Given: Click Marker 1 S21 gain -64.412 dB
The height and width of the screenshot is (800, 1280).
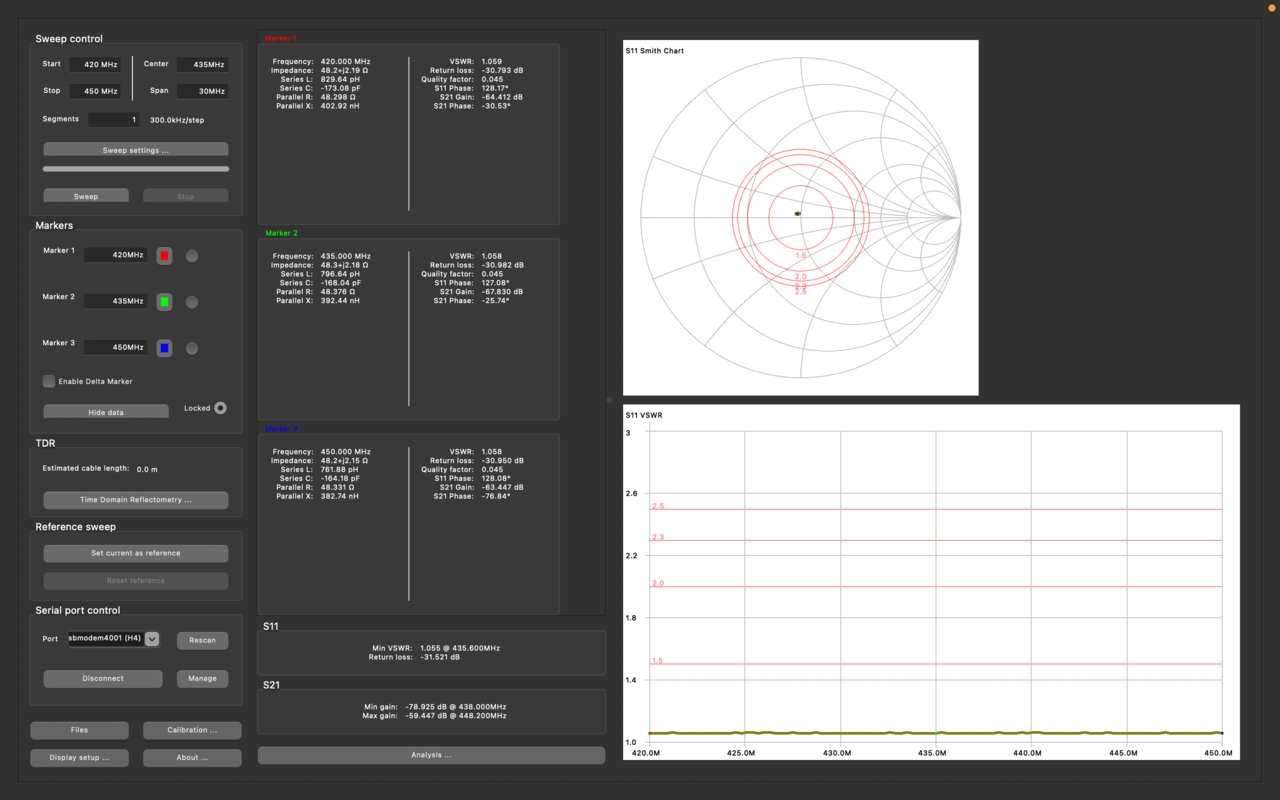Looking at the screenshot, I should (502, 97).
